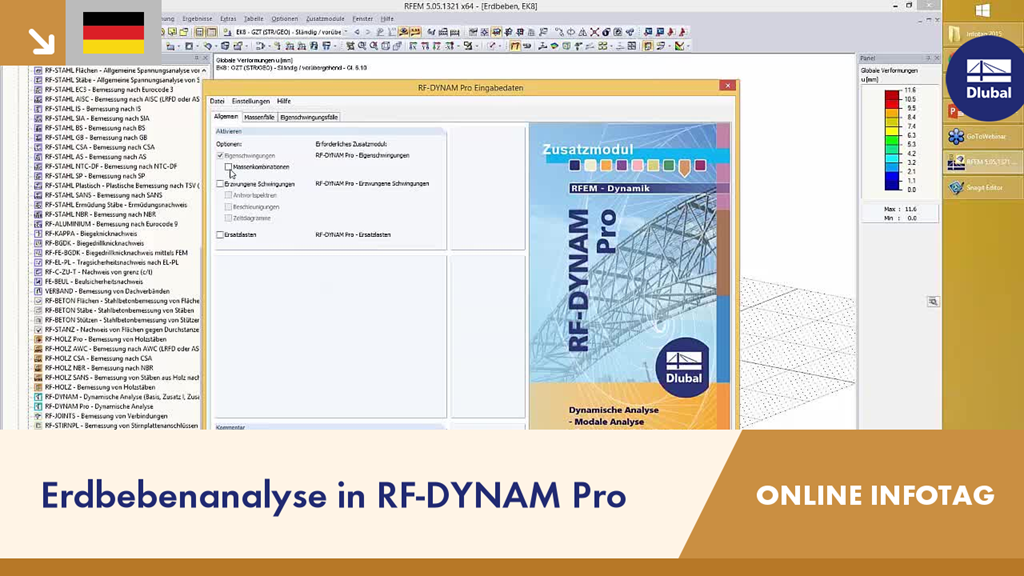Viewport: 1024px width, 576px height.
Task: Switch to Eigenschwingungsfälle tab
Action: (309, 117)
